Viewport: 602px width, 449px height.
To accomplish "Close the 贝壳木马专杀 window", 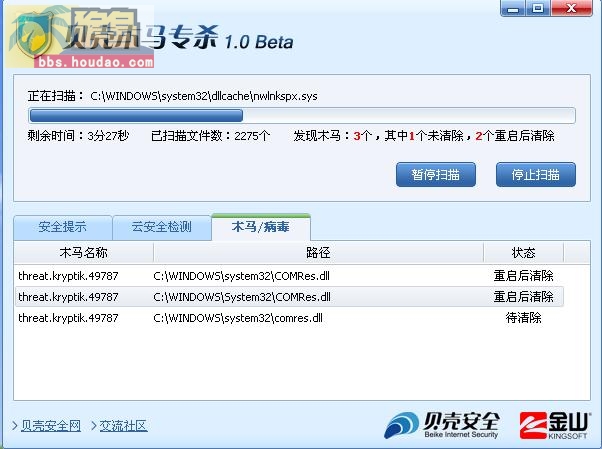I will click(571, 8).
